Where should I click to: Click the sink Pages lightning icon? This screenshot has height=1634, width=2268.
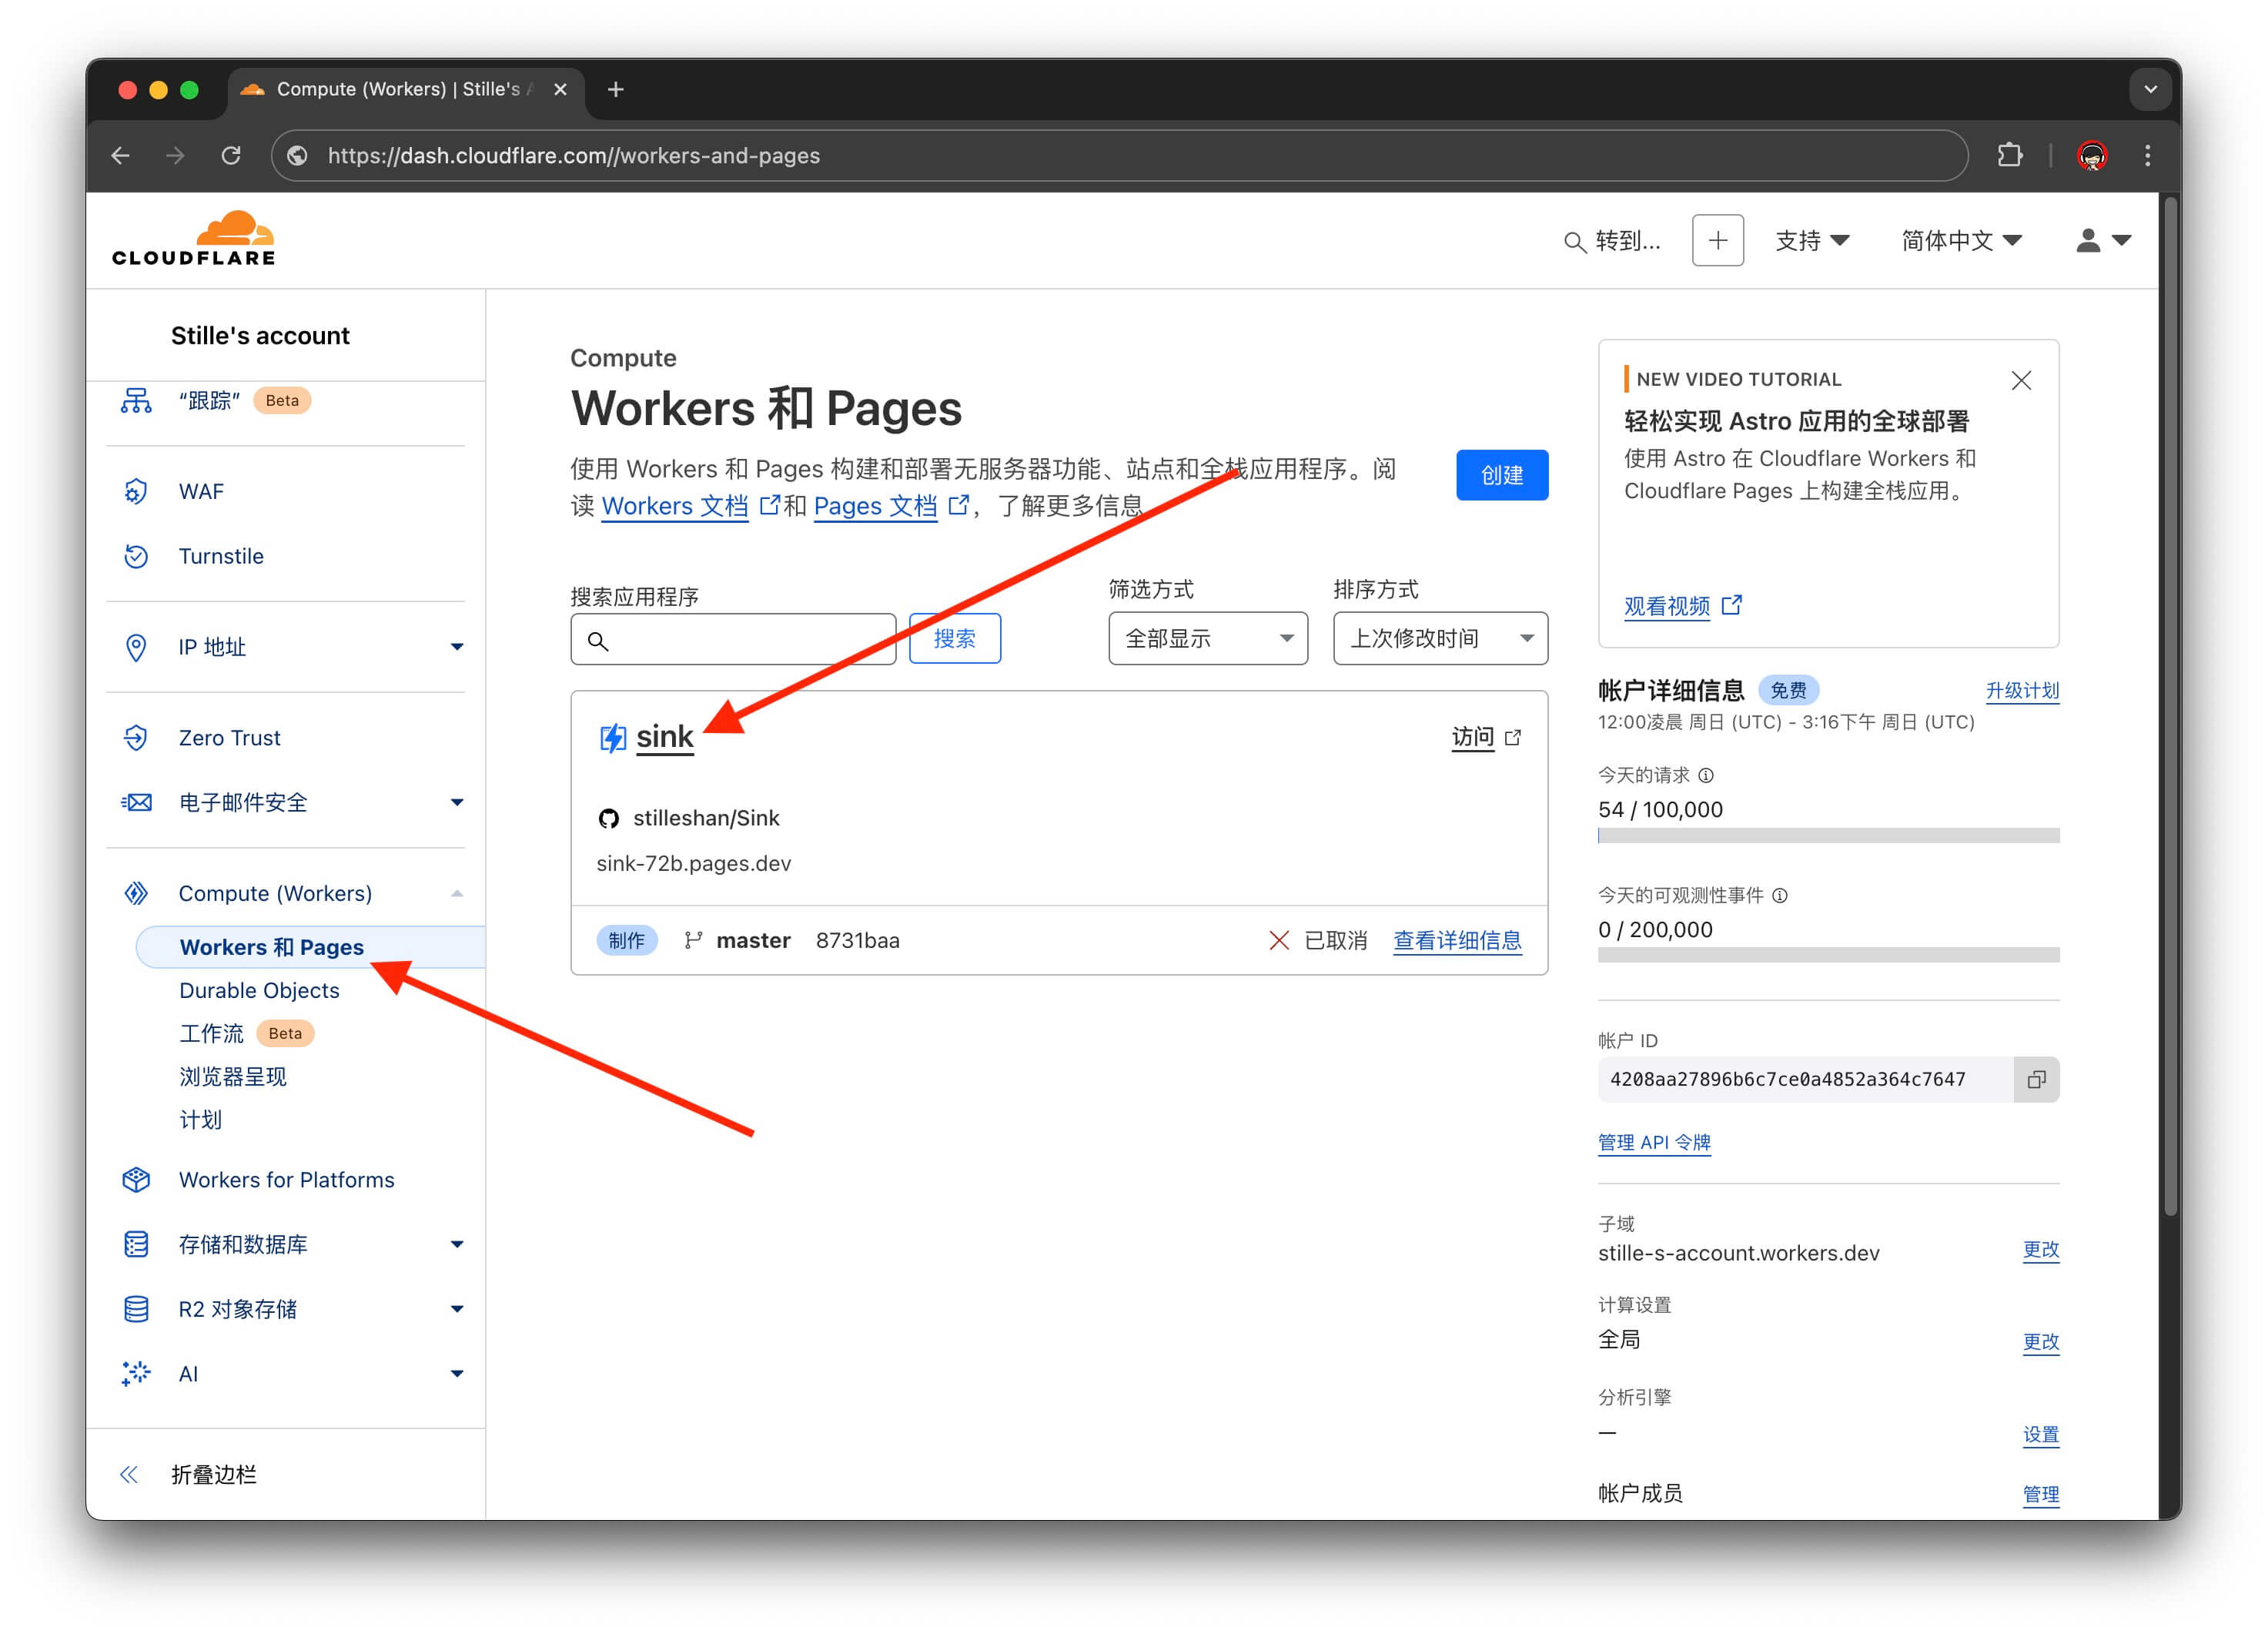pos(612,738)
